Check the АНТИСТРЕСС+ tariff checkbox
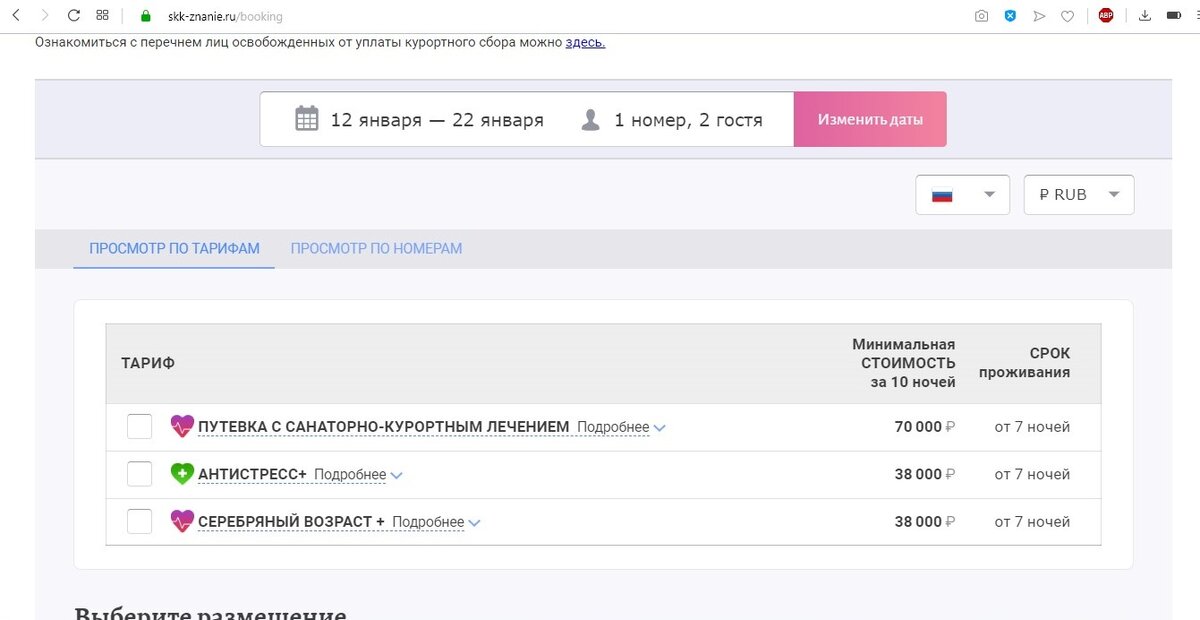Screen dimensions: 1200x620 [138, 473]
